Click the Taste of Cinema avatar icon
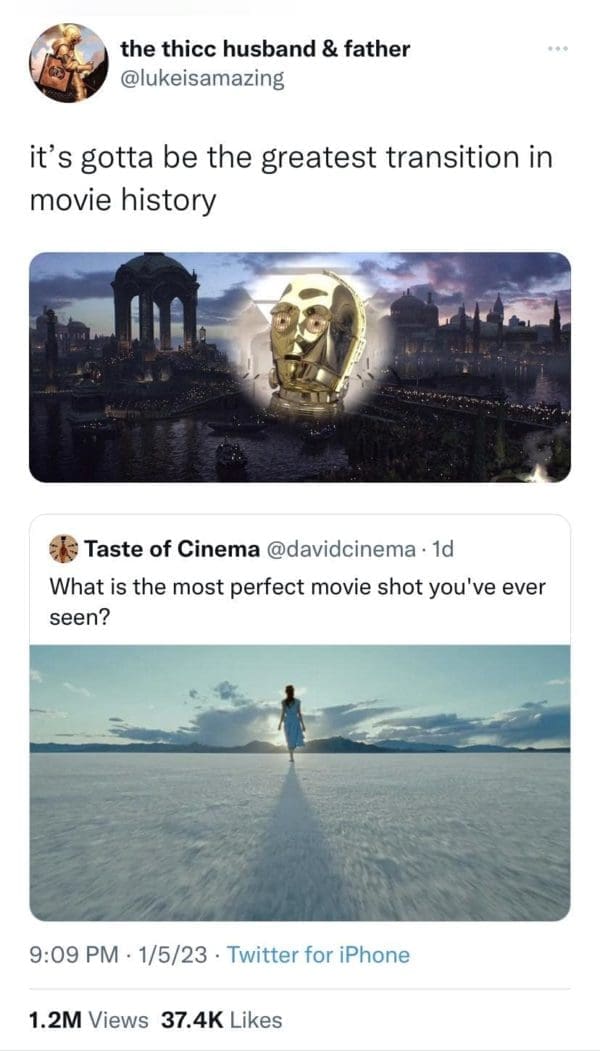The image size is (600, 1051). coord(64,549)
